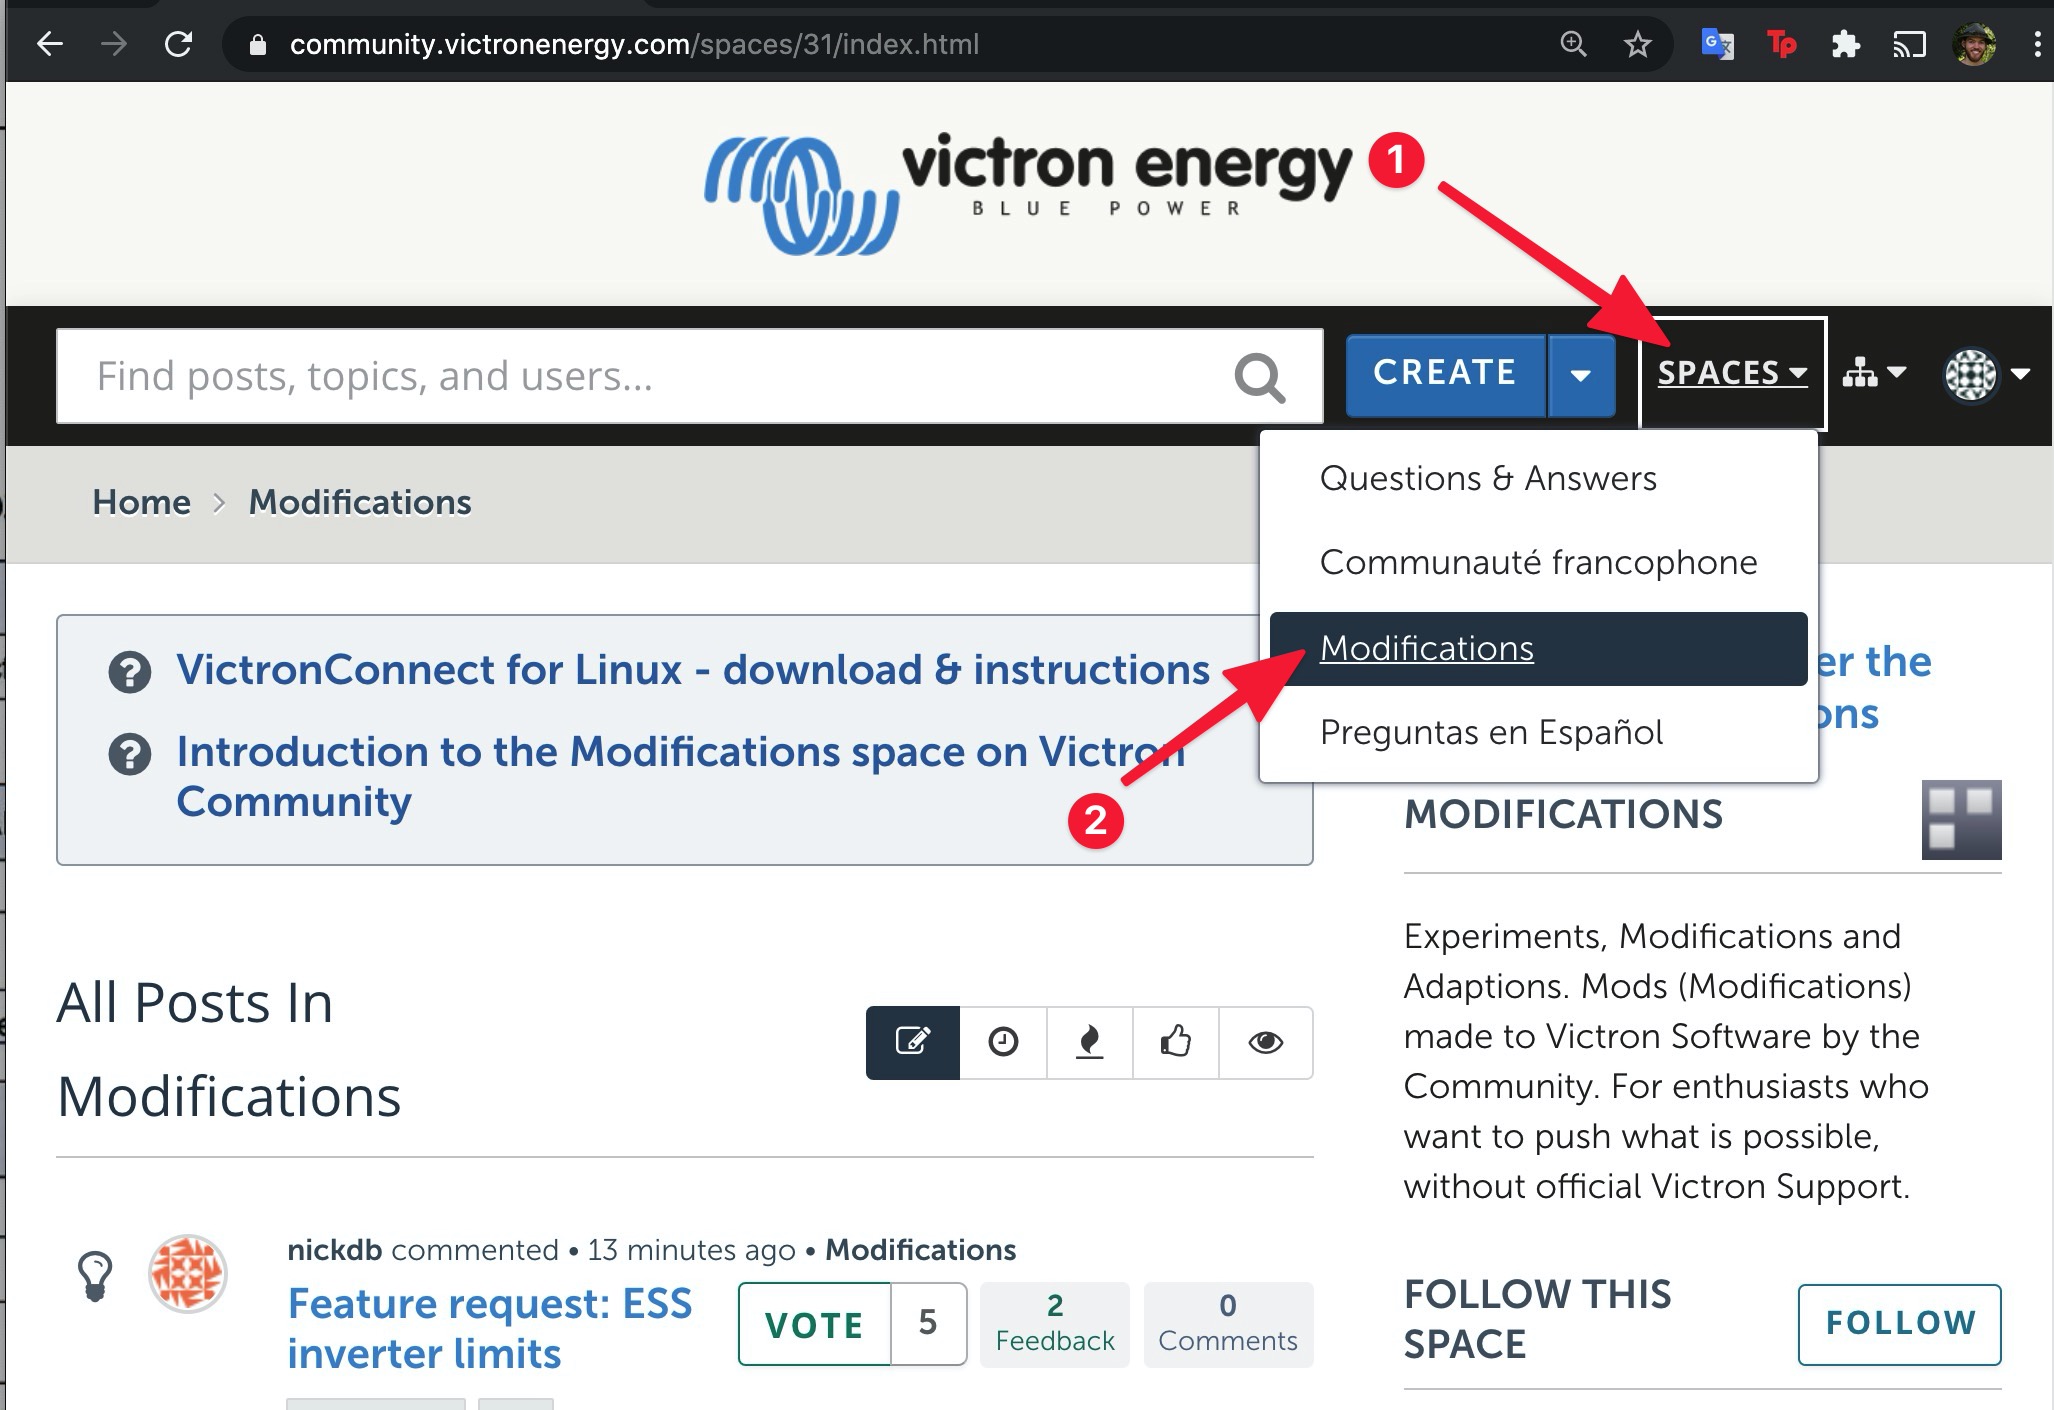Reload the current page
The width and height of the screenshot is (2054, 1410).
pos(179,44)
